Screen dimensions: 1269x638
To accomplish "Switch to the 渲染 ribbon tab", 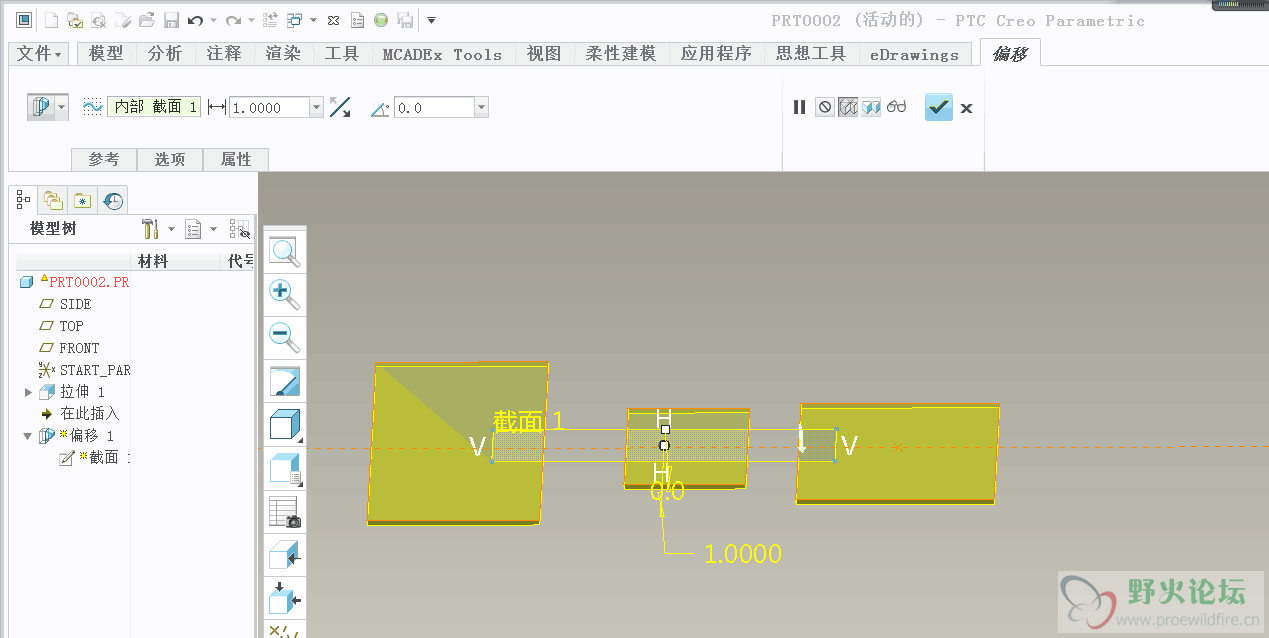I will coord(283,54).
